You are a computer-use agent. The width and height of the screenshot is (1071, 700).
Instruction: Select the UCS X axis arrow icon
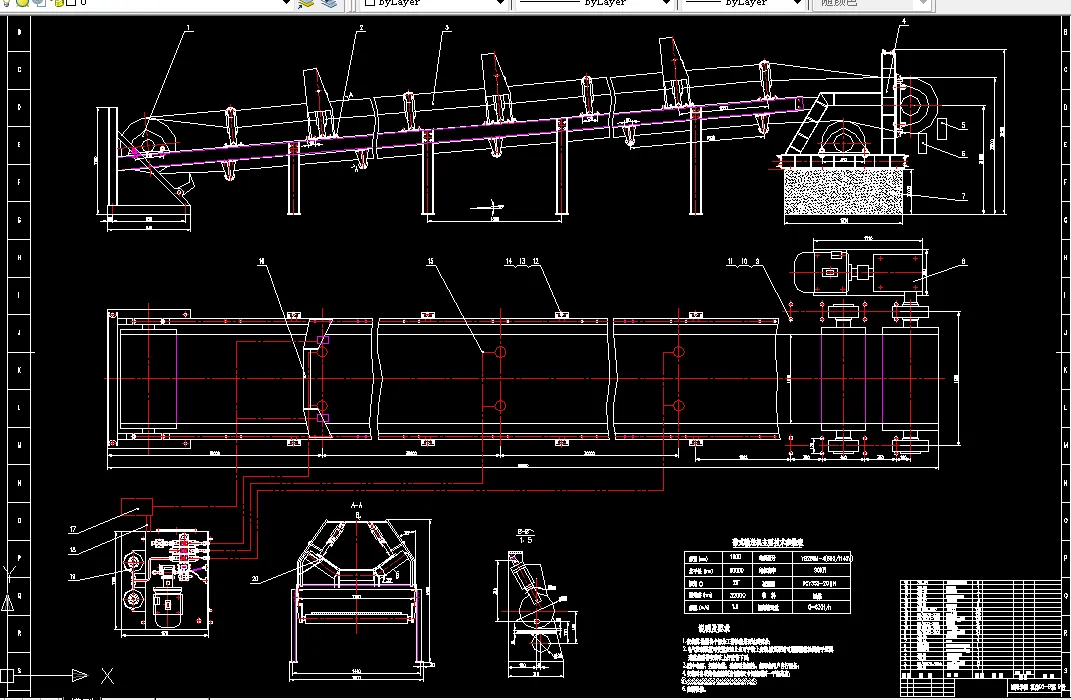(x=80, y=675)
